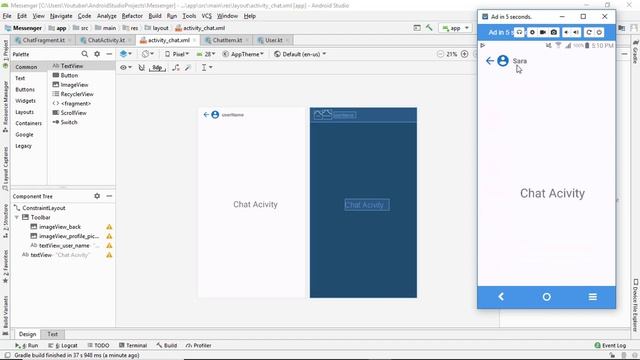Click the make project hammer icon

[429, 28]
